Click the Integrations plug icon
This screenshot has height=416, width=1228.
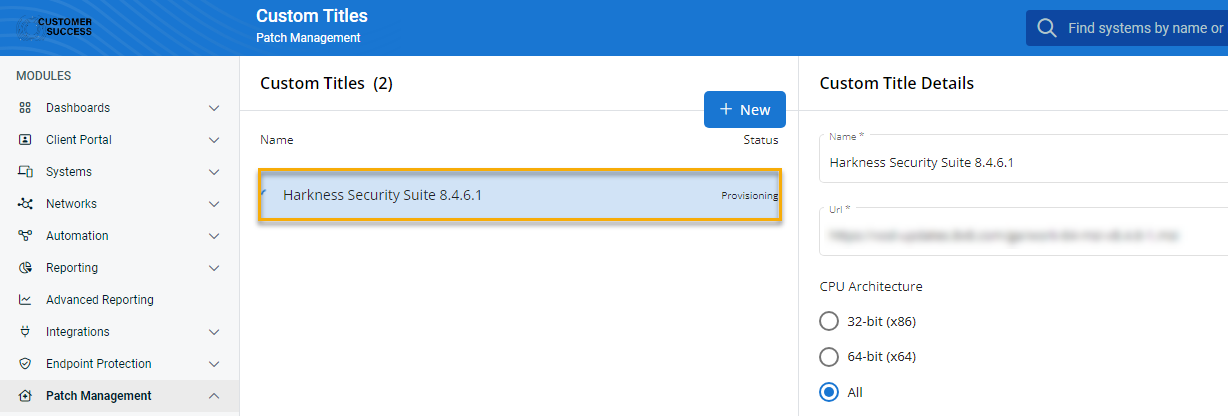pyautogui.click(x=26, y=332)
